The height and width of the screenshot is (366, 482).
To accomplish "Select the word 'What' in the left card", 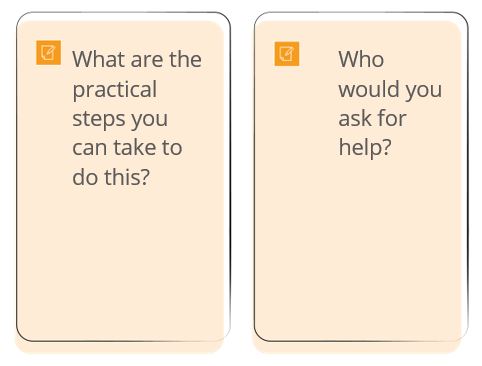I will pos(99,59).
